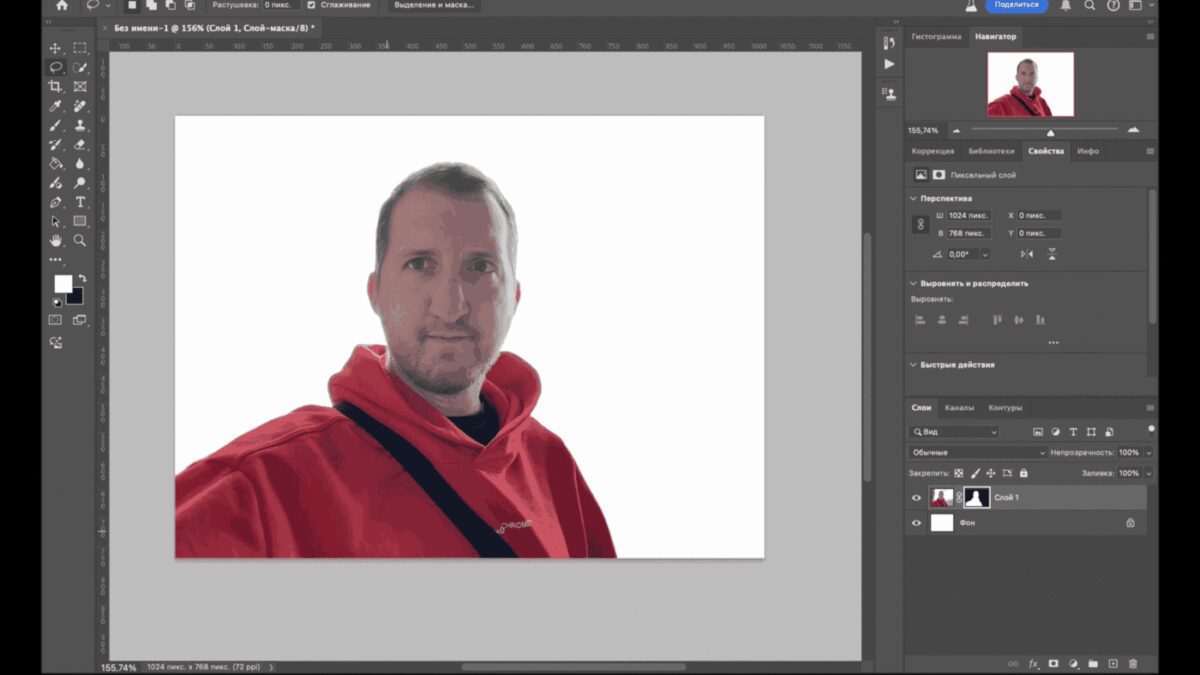Screen dimensions: 1200x675
Task: Open the Непрозрачность opacity dropdown arrow
Action: [1148, 453]
